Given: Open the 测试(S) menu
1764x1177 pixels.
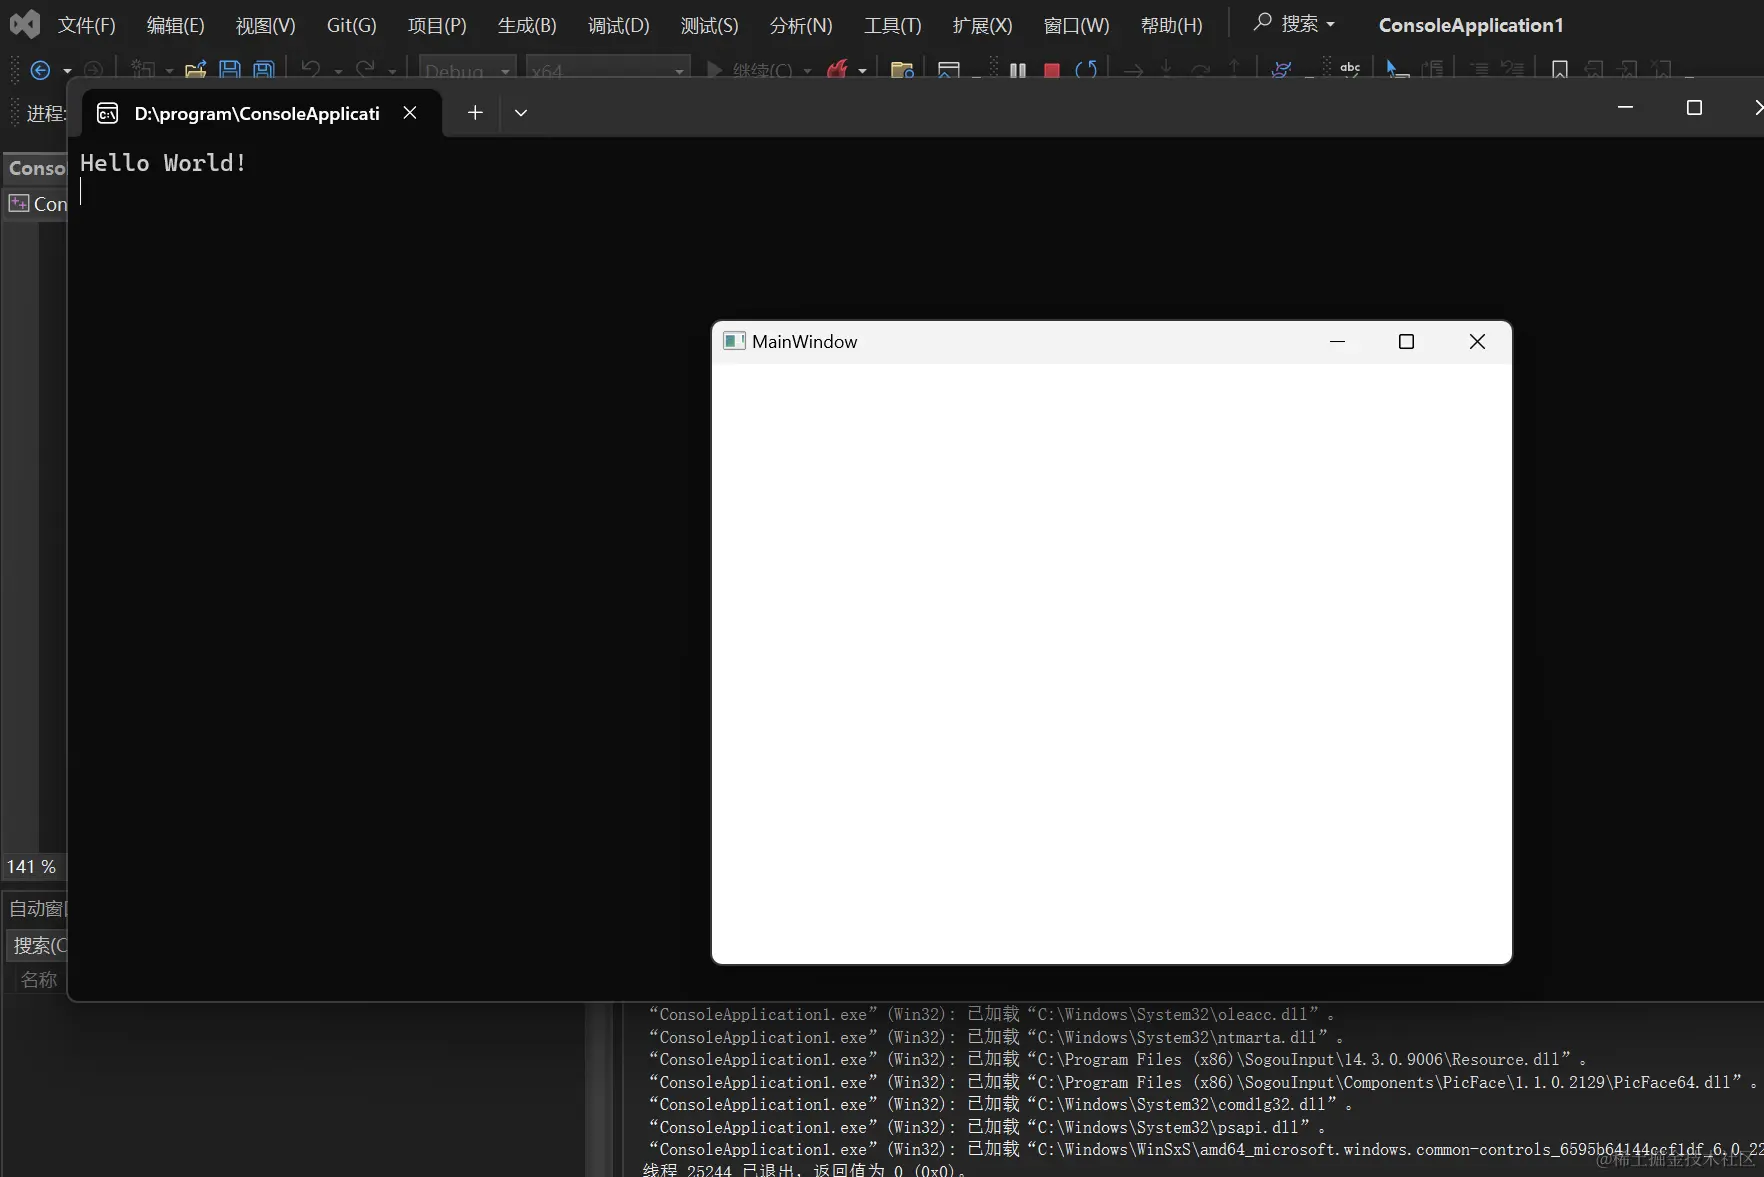Looking at the screenshot, I should [x=710, y=25].
